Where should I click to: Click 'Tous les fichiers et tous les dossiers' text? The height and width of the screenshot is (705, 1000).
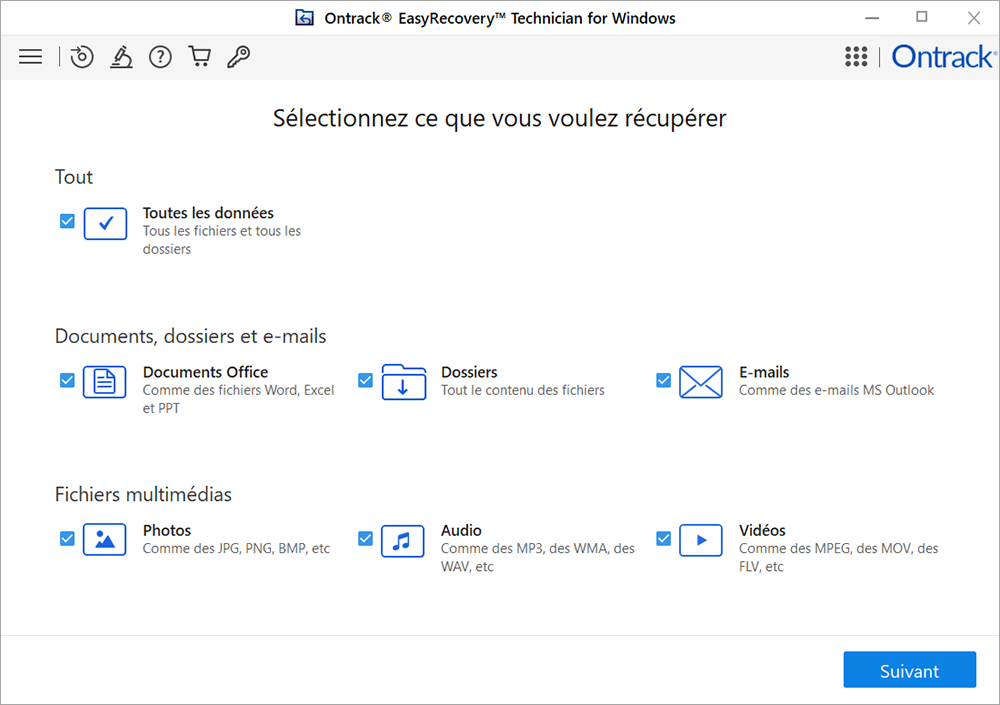coord(221,240)
